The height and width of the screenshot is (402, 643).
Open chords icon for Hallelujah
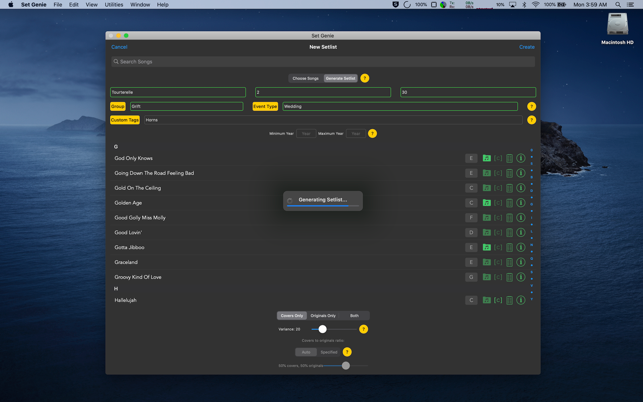(498, 300)
